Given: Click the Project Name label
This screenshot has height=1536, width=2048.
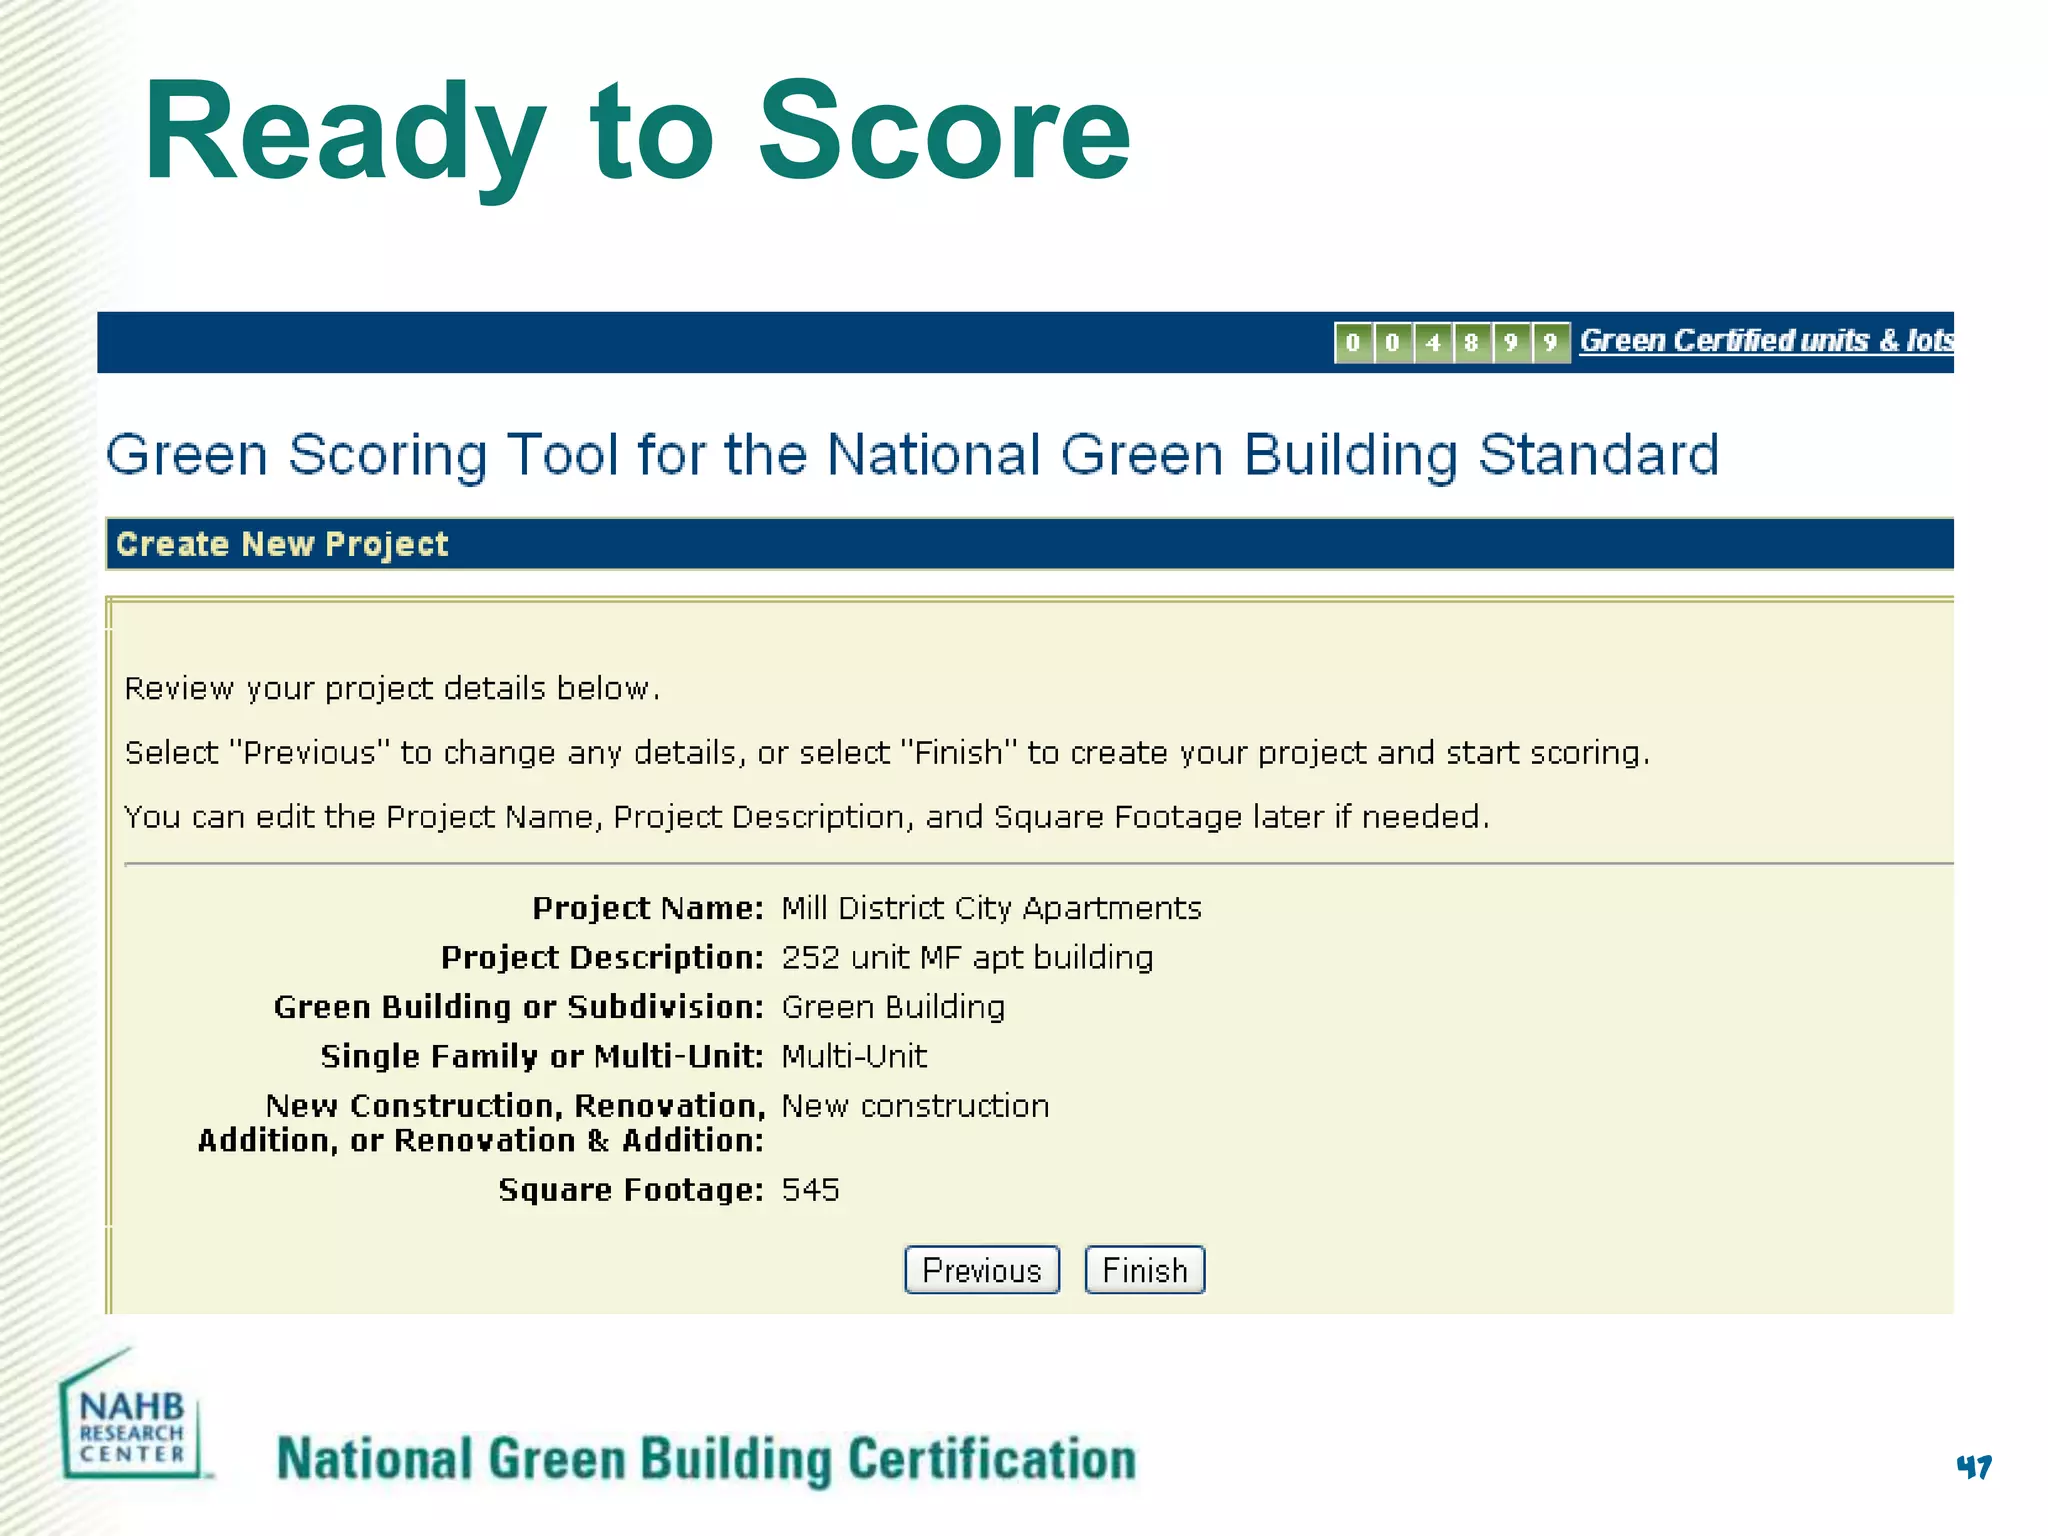Looking at the screenshot, I should pyautogui.click(x=647, y=908).
